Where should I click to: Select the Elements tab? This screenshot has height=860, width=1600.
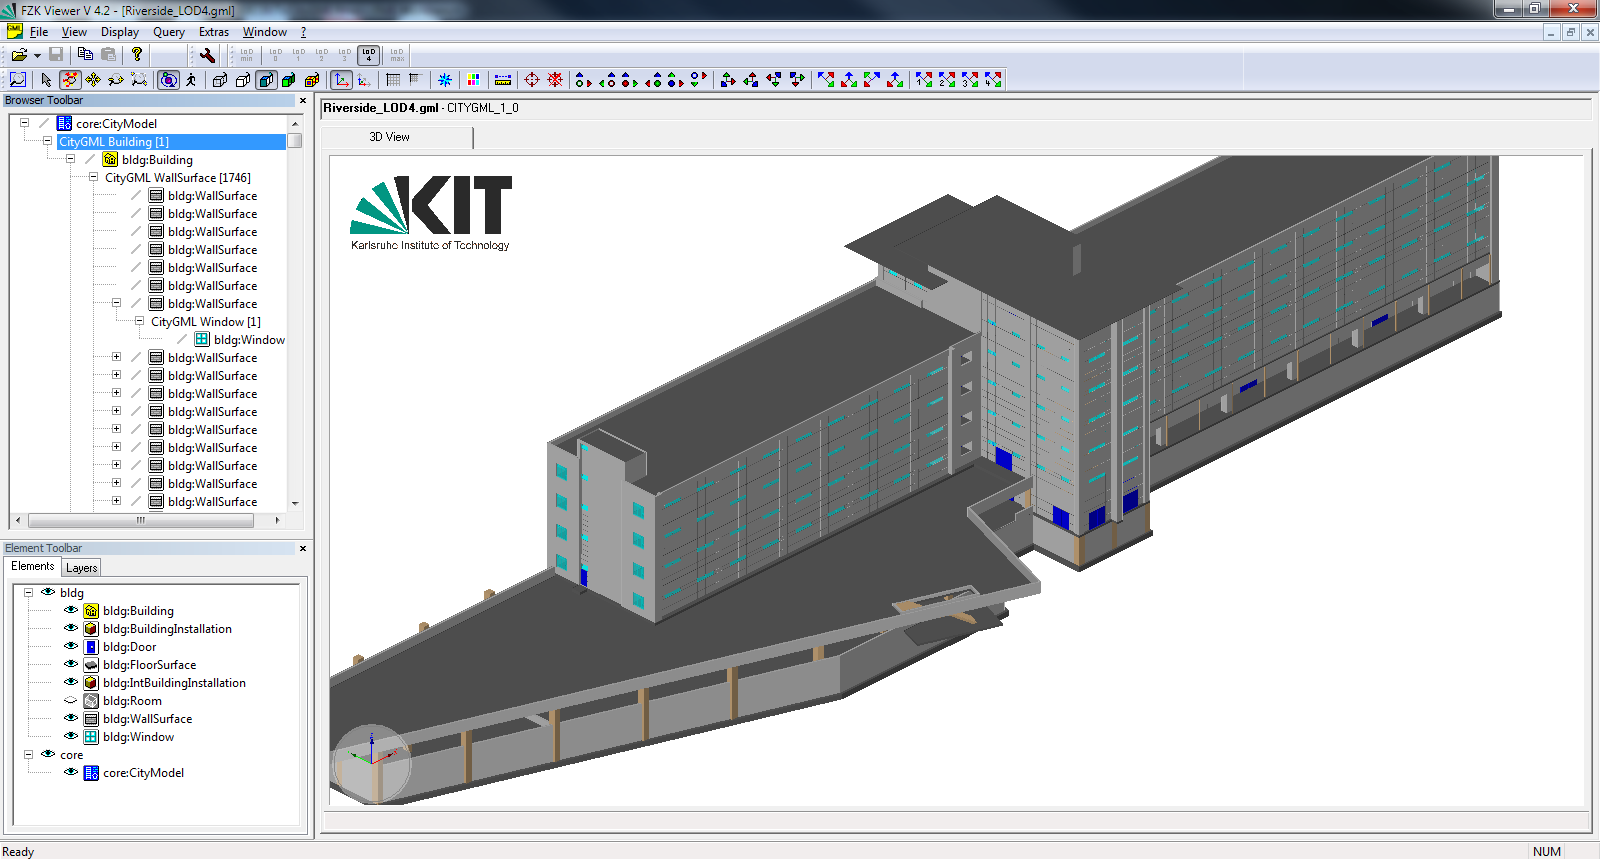[x=33, y=566]
